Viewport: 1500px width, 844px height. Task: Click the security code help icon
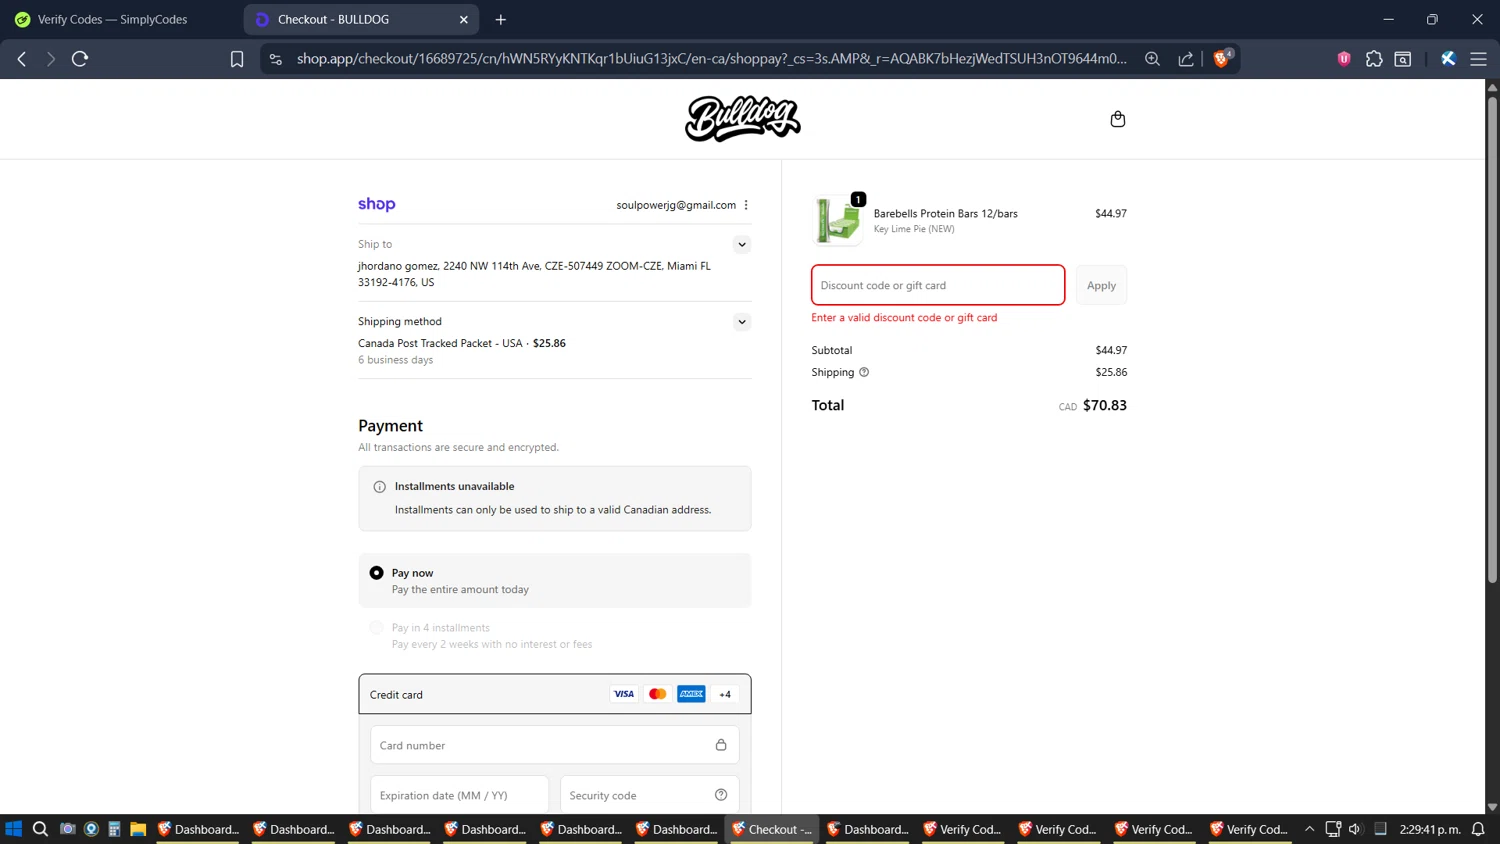pyautogui.click(x=721, y=795)
